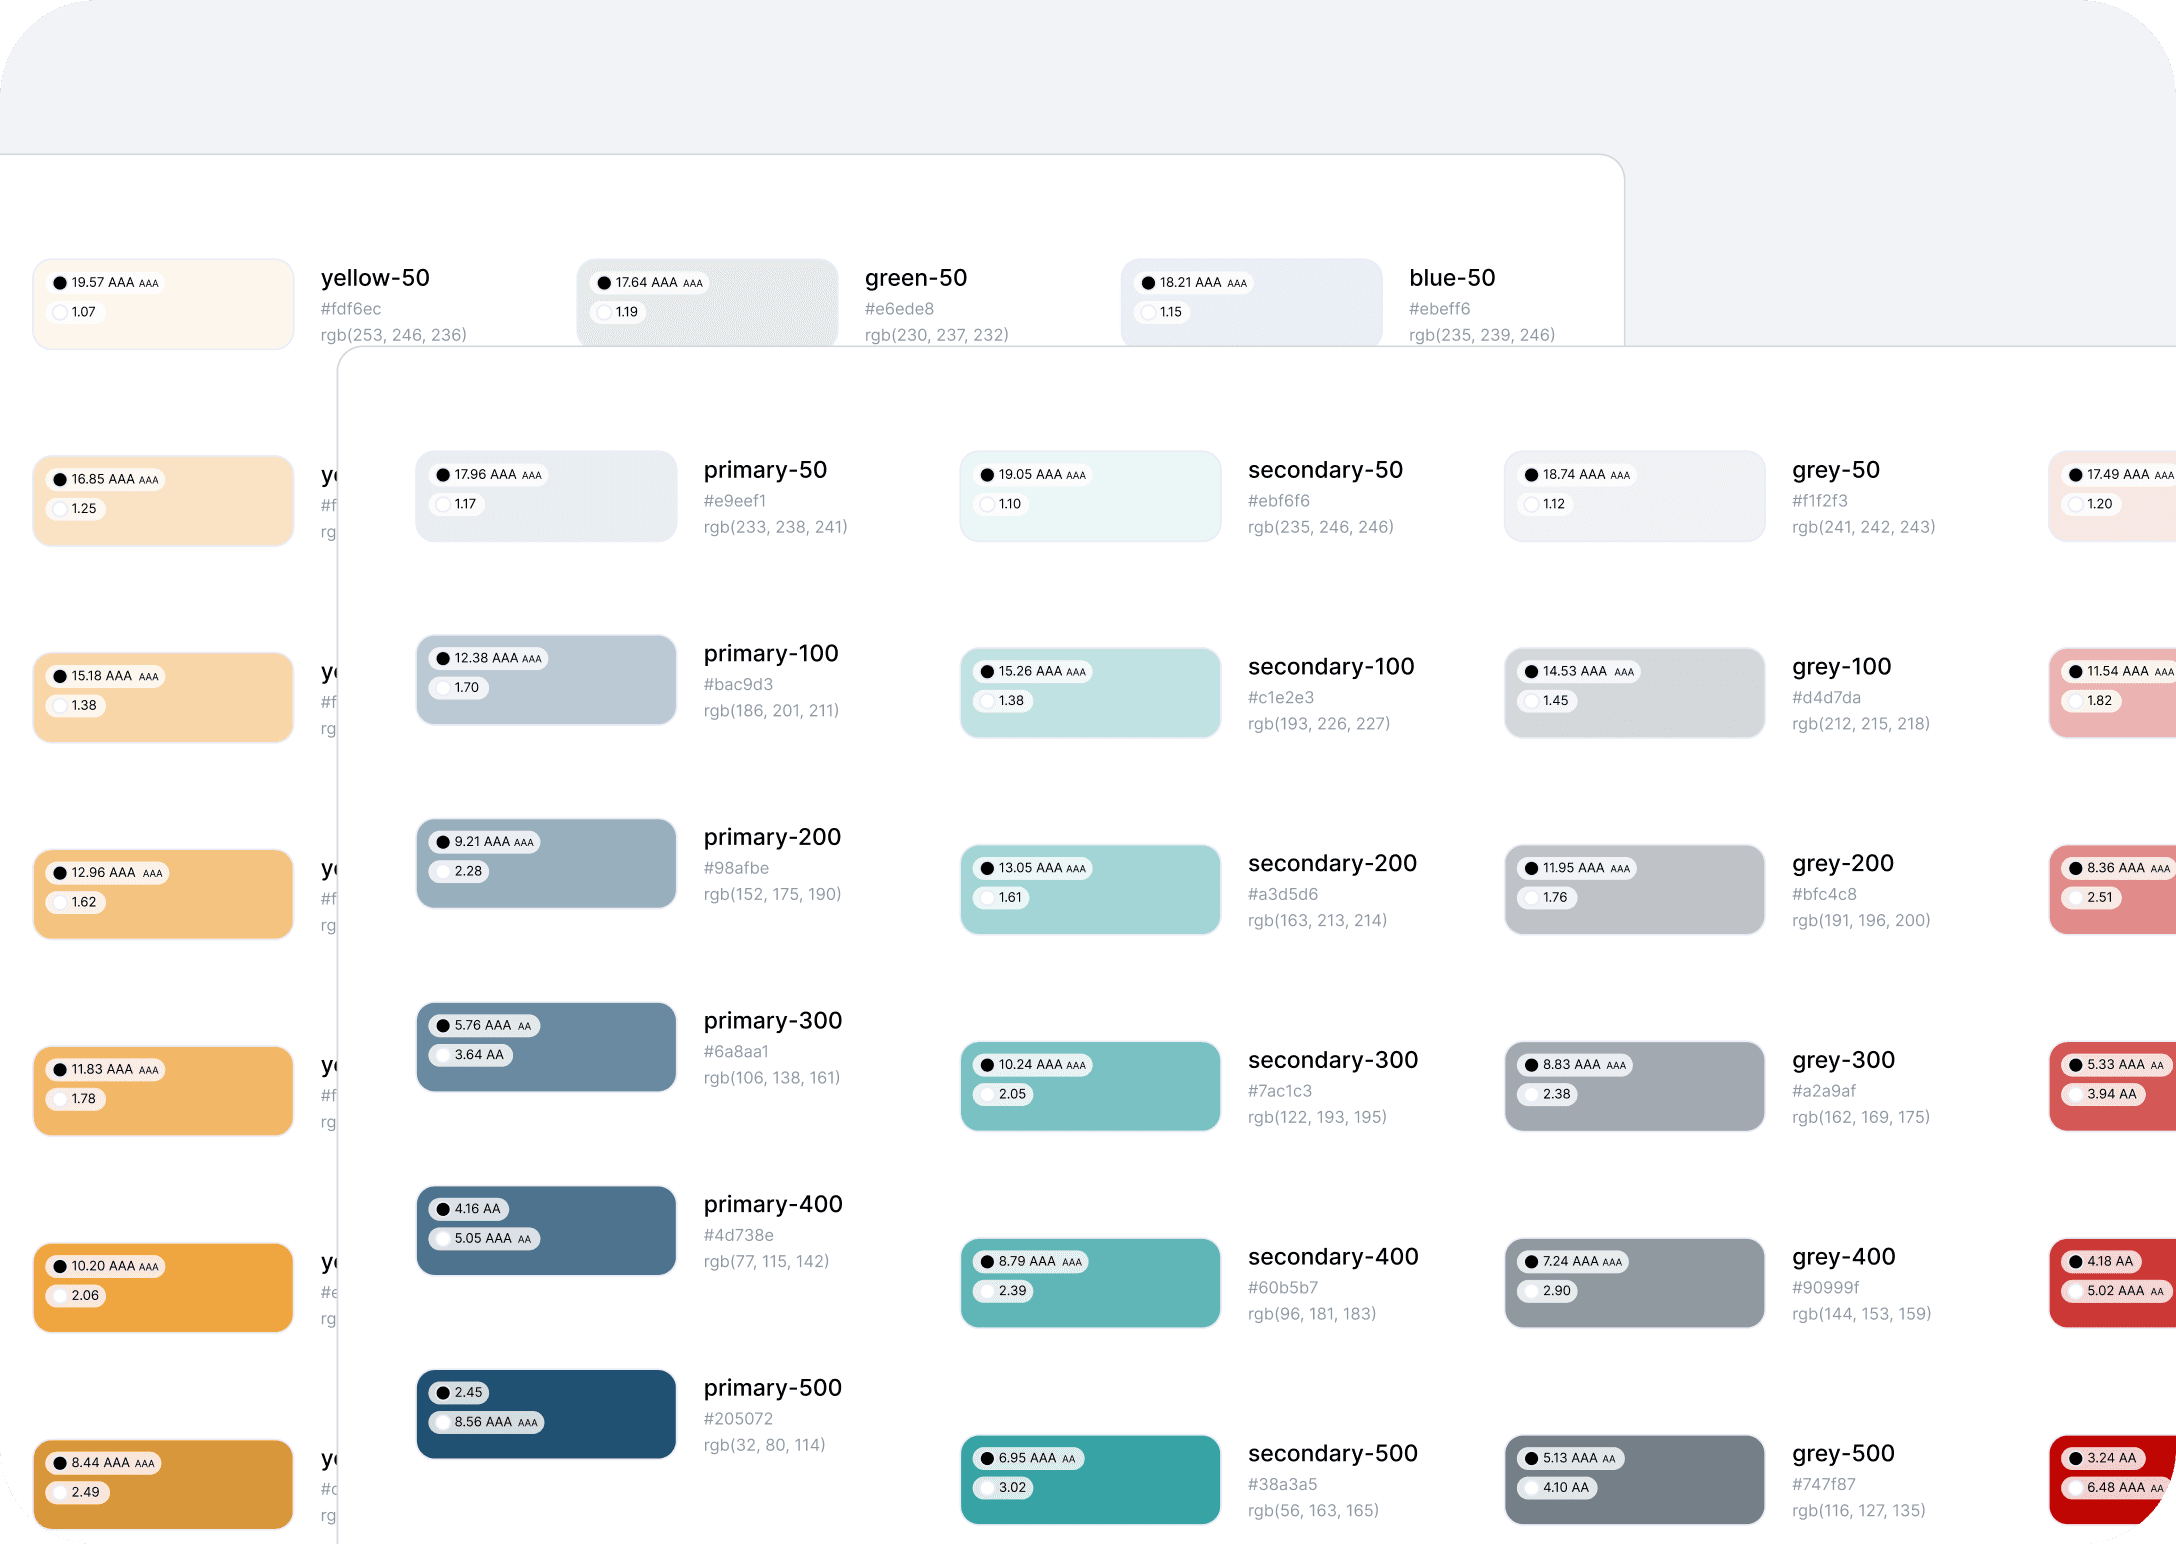This screenshot has width=2176, height=1545.
Task: Click the 5.05 AAA badge on primary-400
Action: click(x=485, y=1239)
